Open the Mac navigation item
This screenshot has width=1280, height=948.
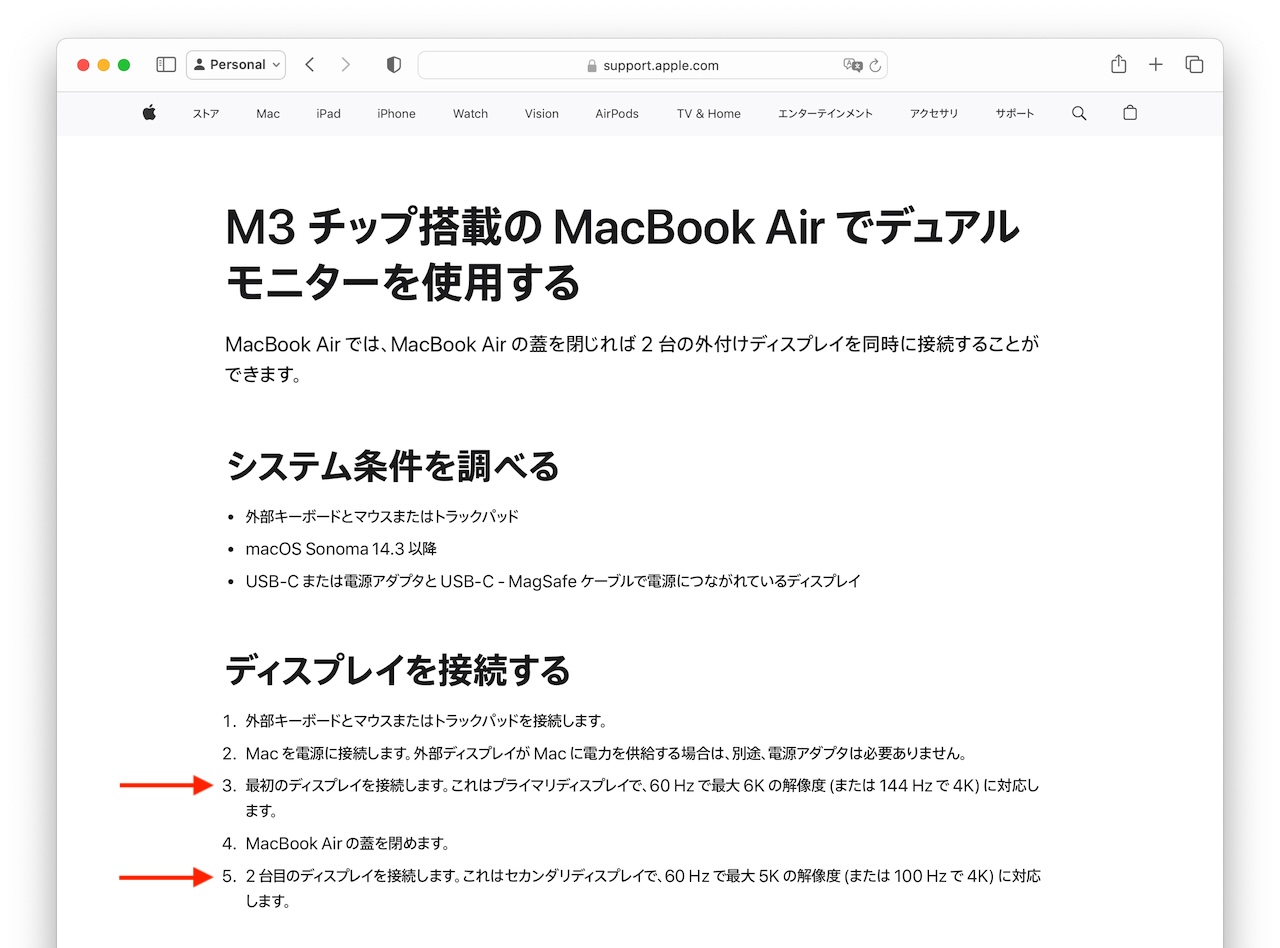tap(268, 114)
